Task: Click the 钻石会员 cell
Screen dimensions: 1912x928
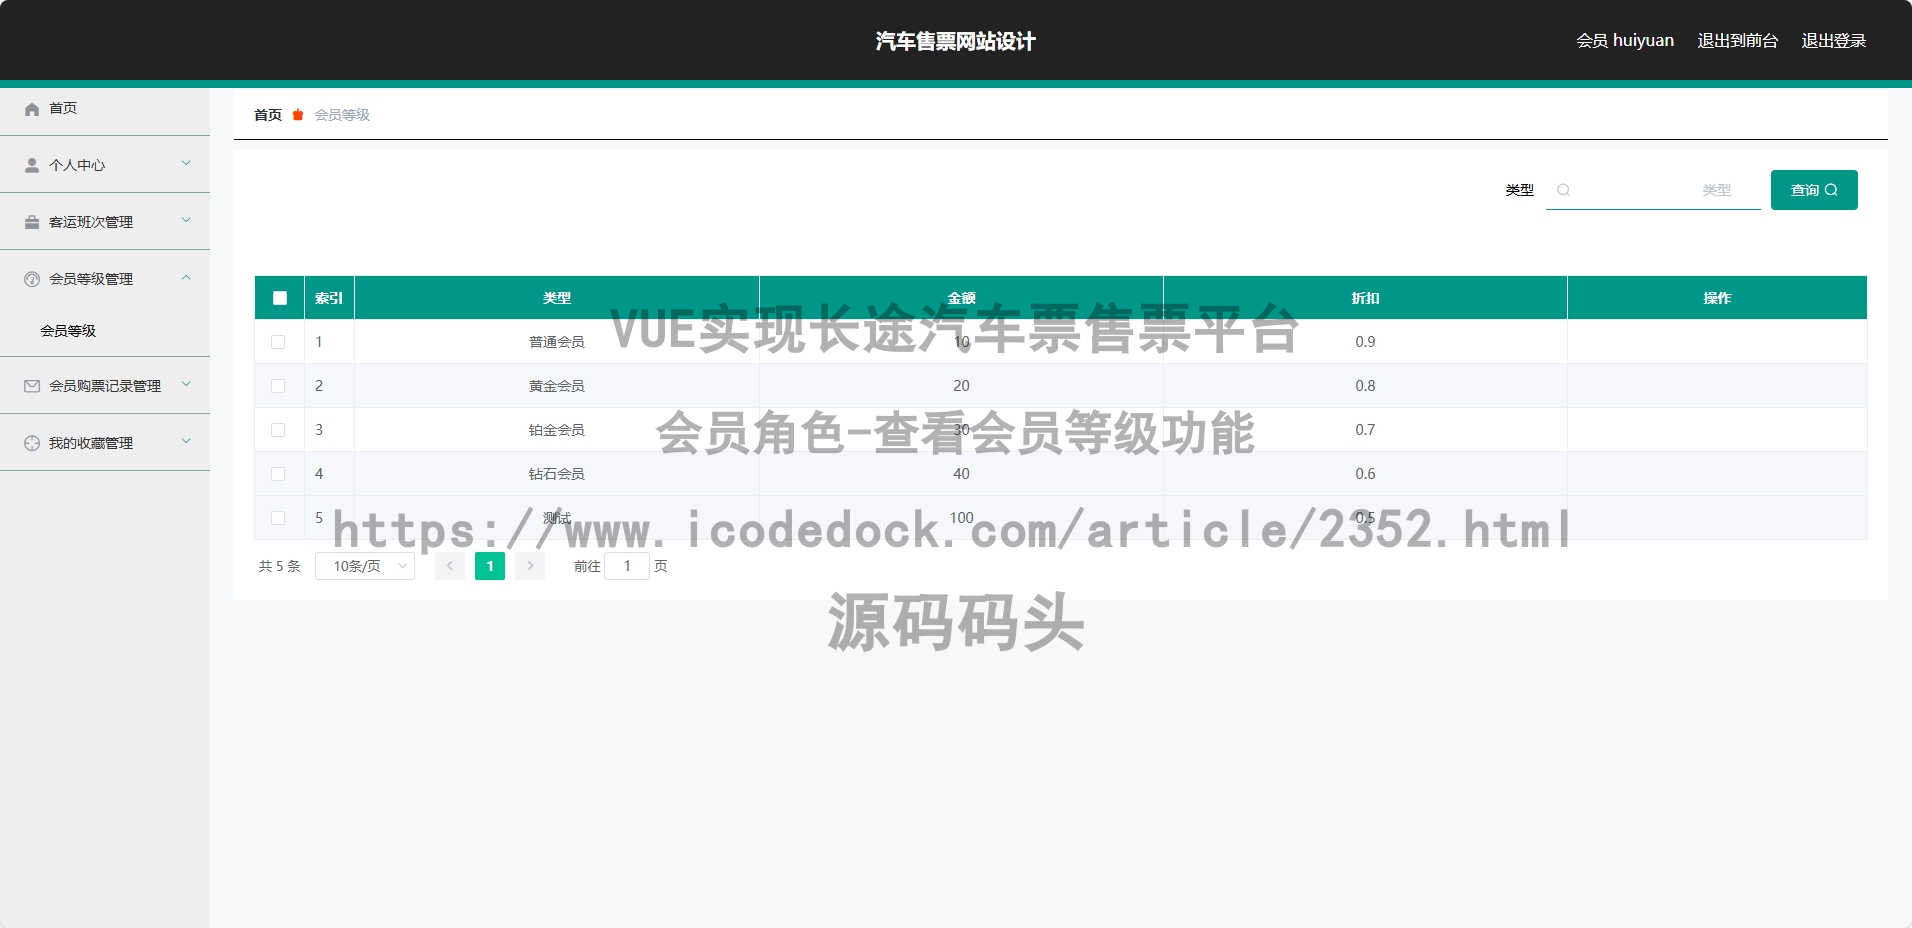Action: click(x=557, y=474)
